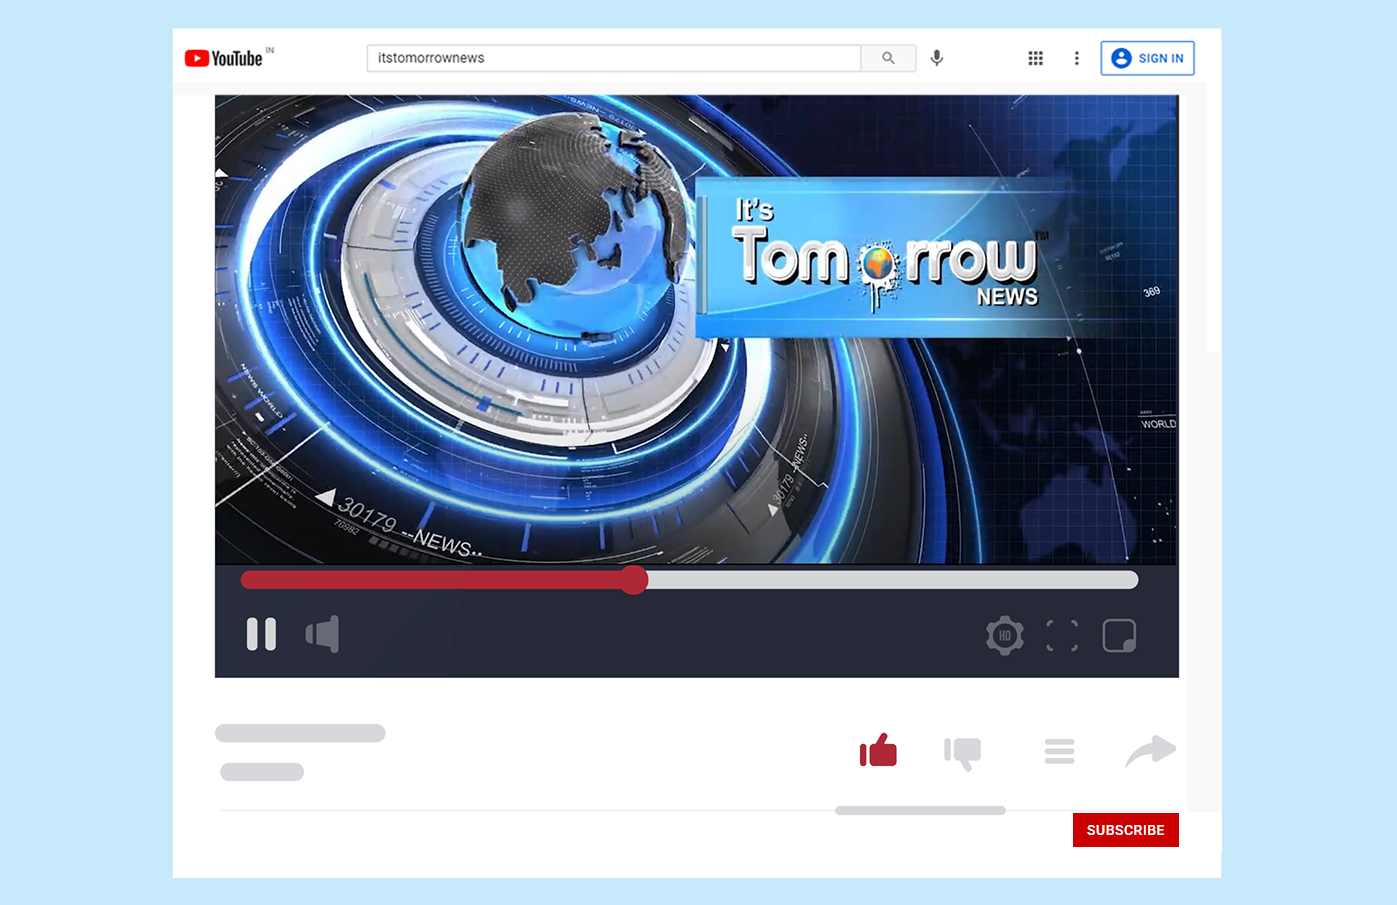Viewport: 1397px width, 905px height.
Task: Subscribe to the channel
Action: [1125, 830]
